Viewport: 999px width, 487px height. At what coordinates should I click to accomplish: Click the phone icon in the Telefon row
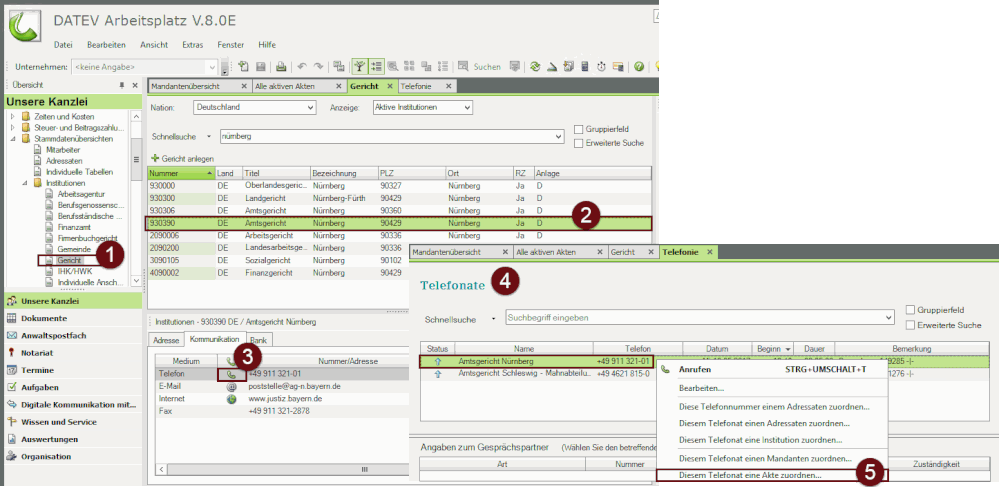tap(231, 374)
